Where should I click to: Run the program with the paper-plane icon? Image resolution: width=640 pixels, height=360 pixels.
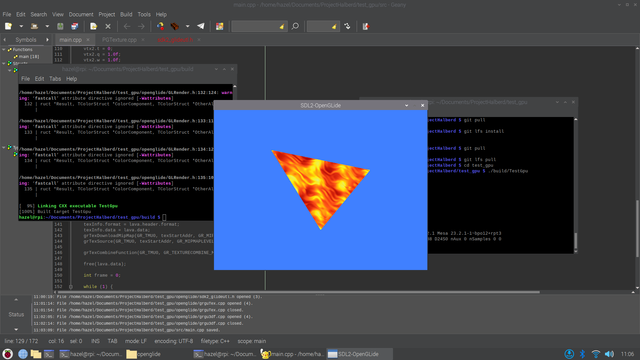[201, 26]
